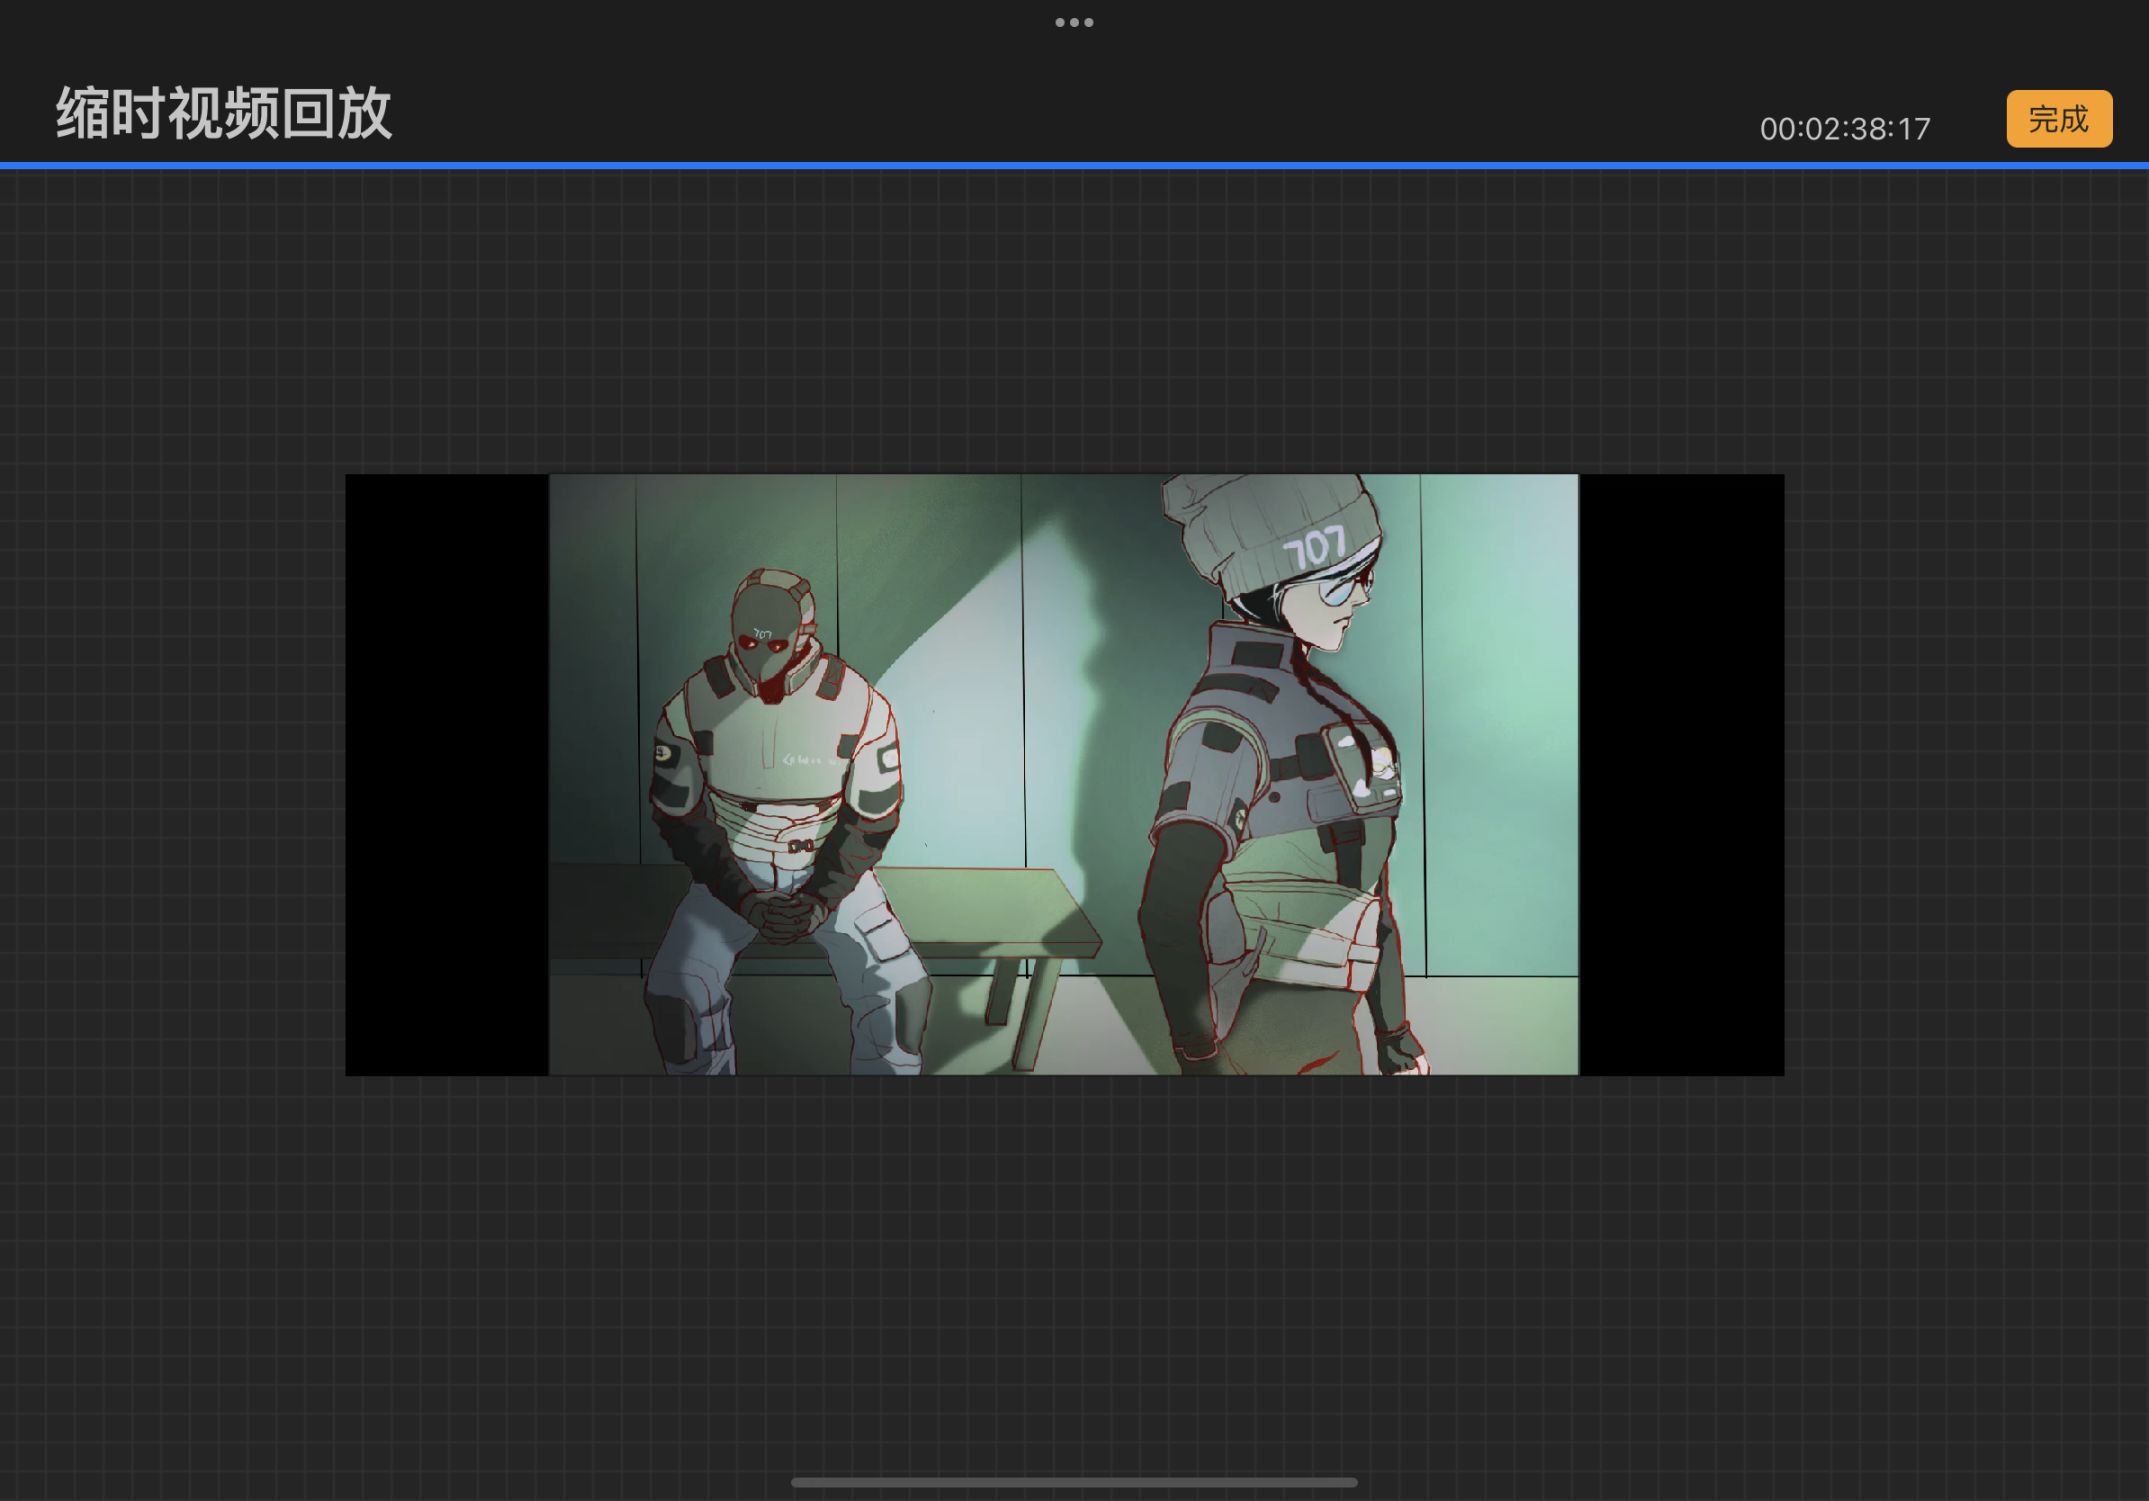
Task: Click the left black letterbox area
Action: point(446,775)
